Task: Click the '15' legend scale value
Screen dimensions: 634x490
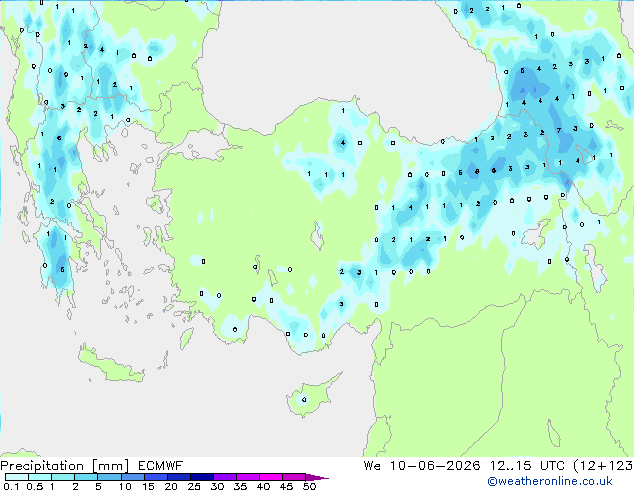Action: tap(148, 486)
